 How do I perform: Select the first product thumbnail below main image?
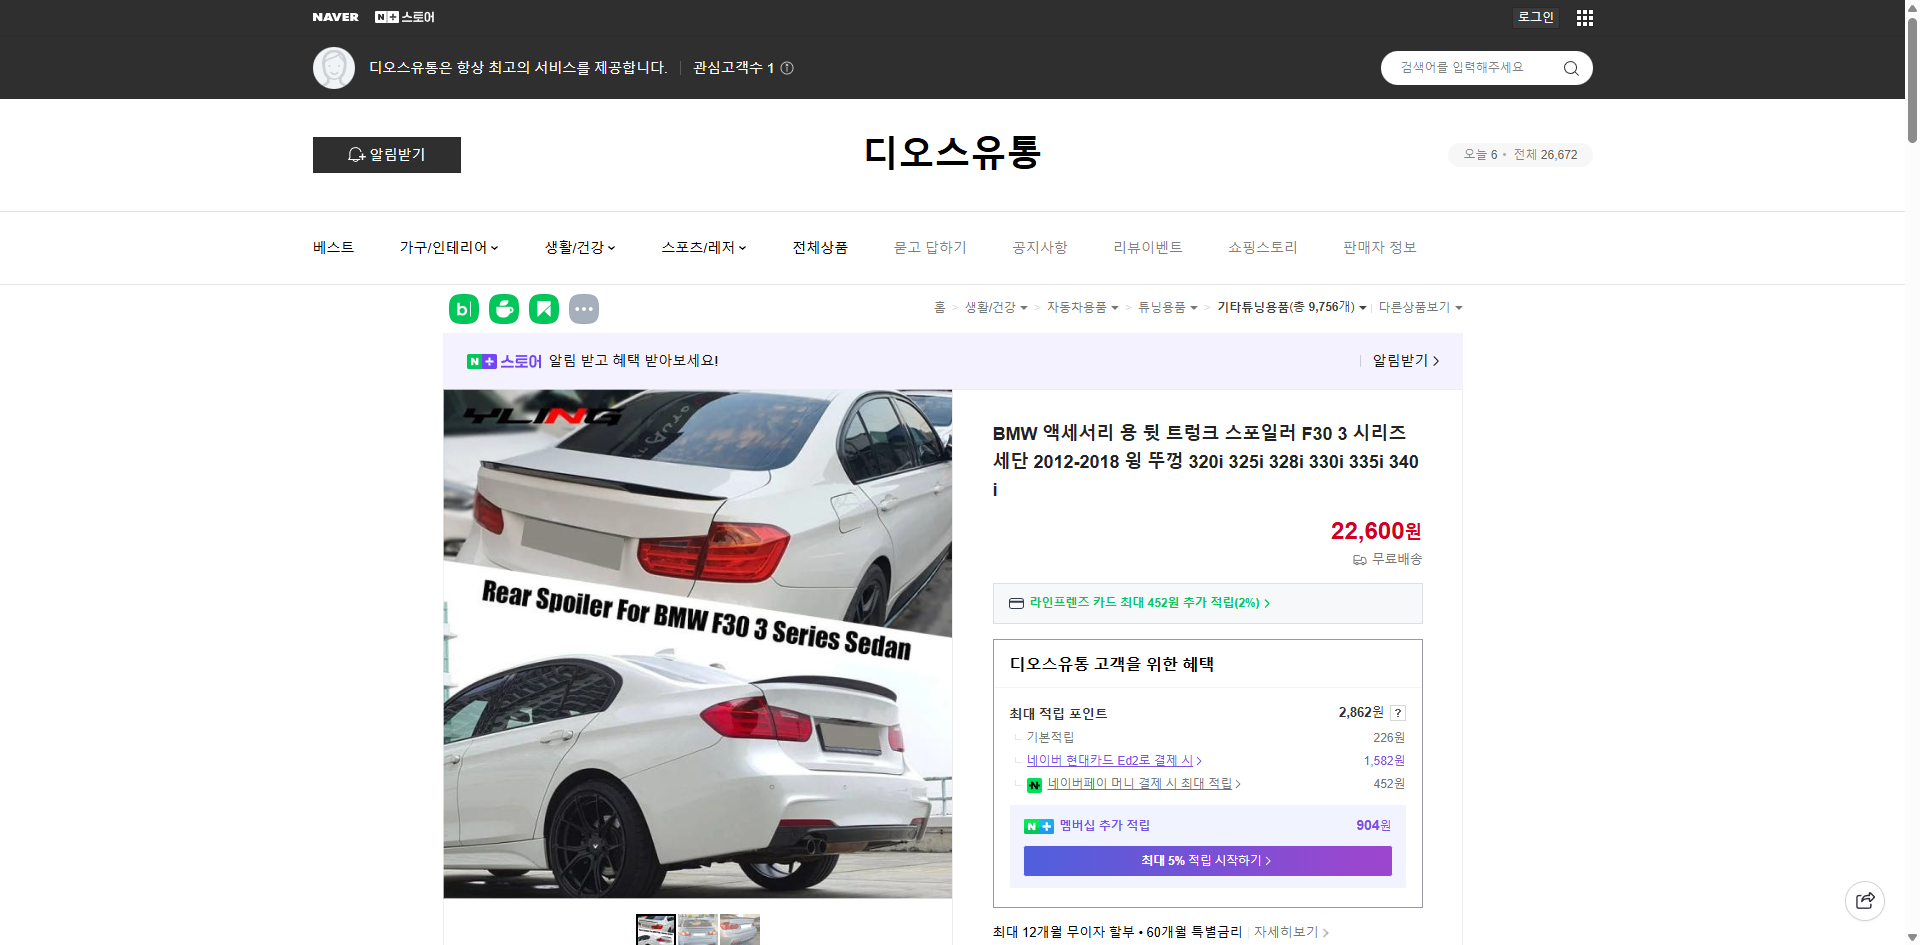(656, 930)
